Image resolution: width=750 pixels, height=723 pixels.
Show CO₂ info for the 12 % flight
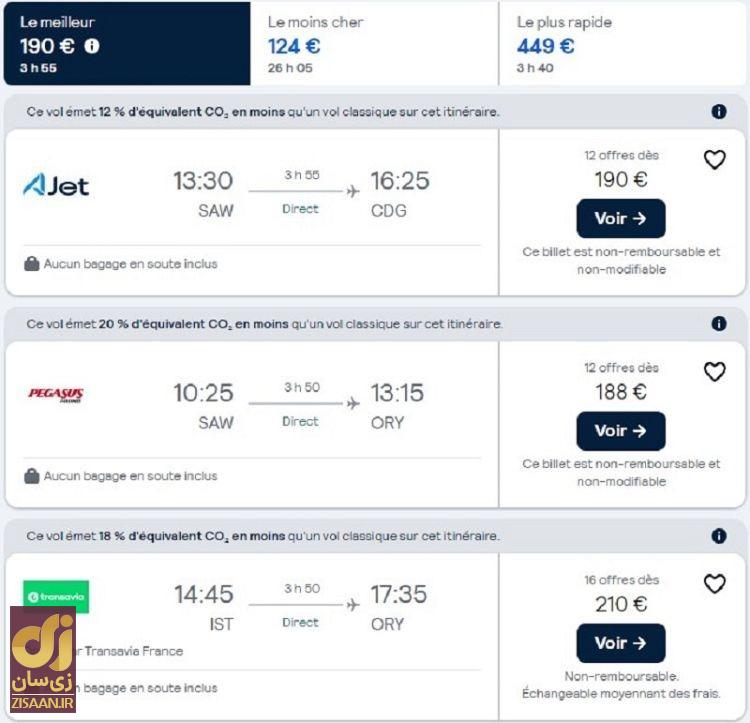[x=719, y=112]
